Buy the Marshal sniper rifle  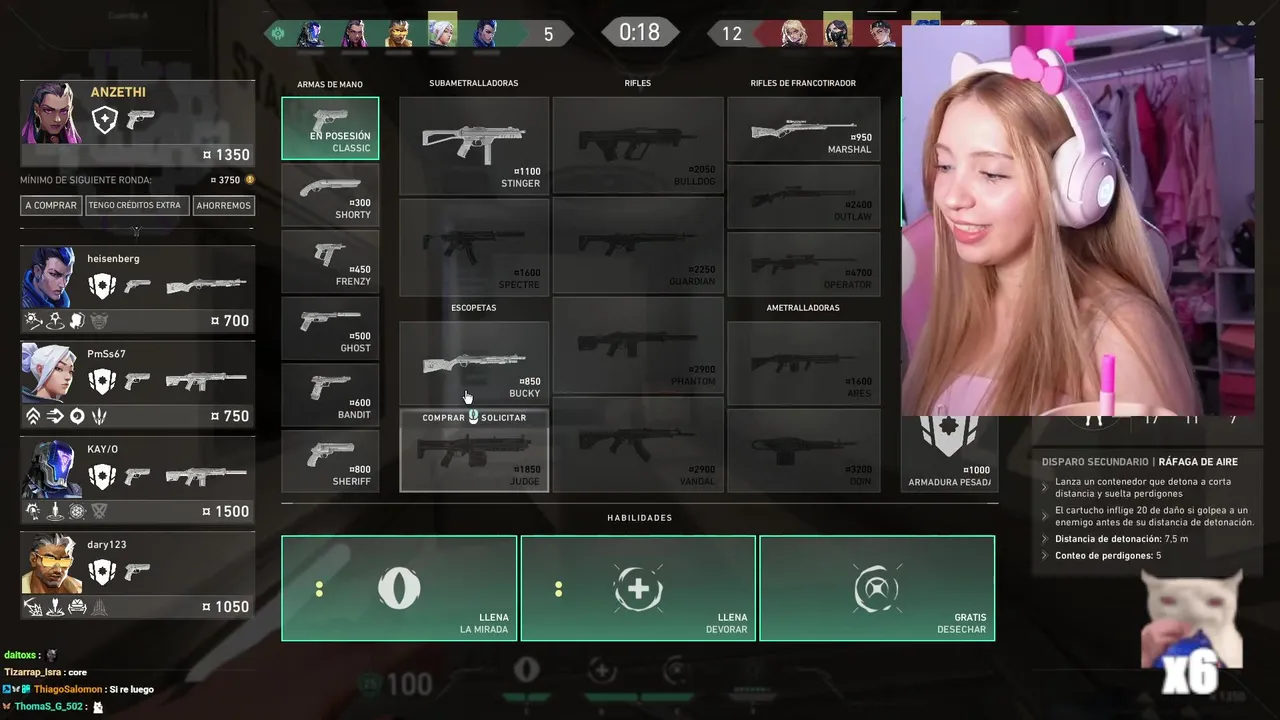(803, 128)
